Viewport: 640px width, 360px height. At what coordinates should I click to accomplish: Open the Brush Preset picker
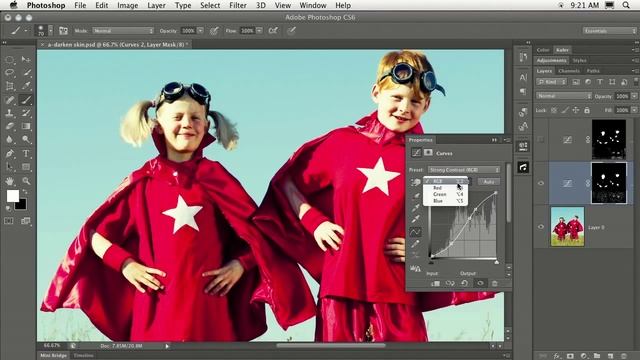pyautogui.click(x=44, y=31)
